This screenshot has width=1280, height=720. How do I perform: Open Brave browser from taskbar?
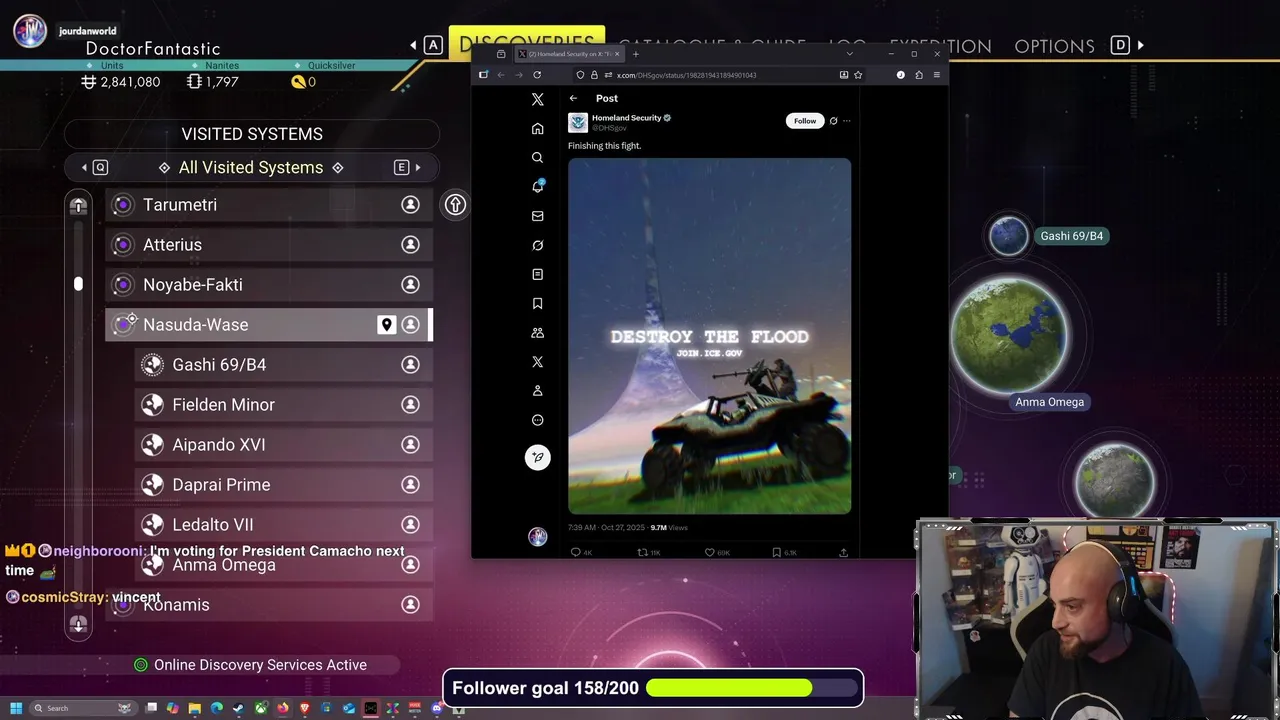click(305, 708)
